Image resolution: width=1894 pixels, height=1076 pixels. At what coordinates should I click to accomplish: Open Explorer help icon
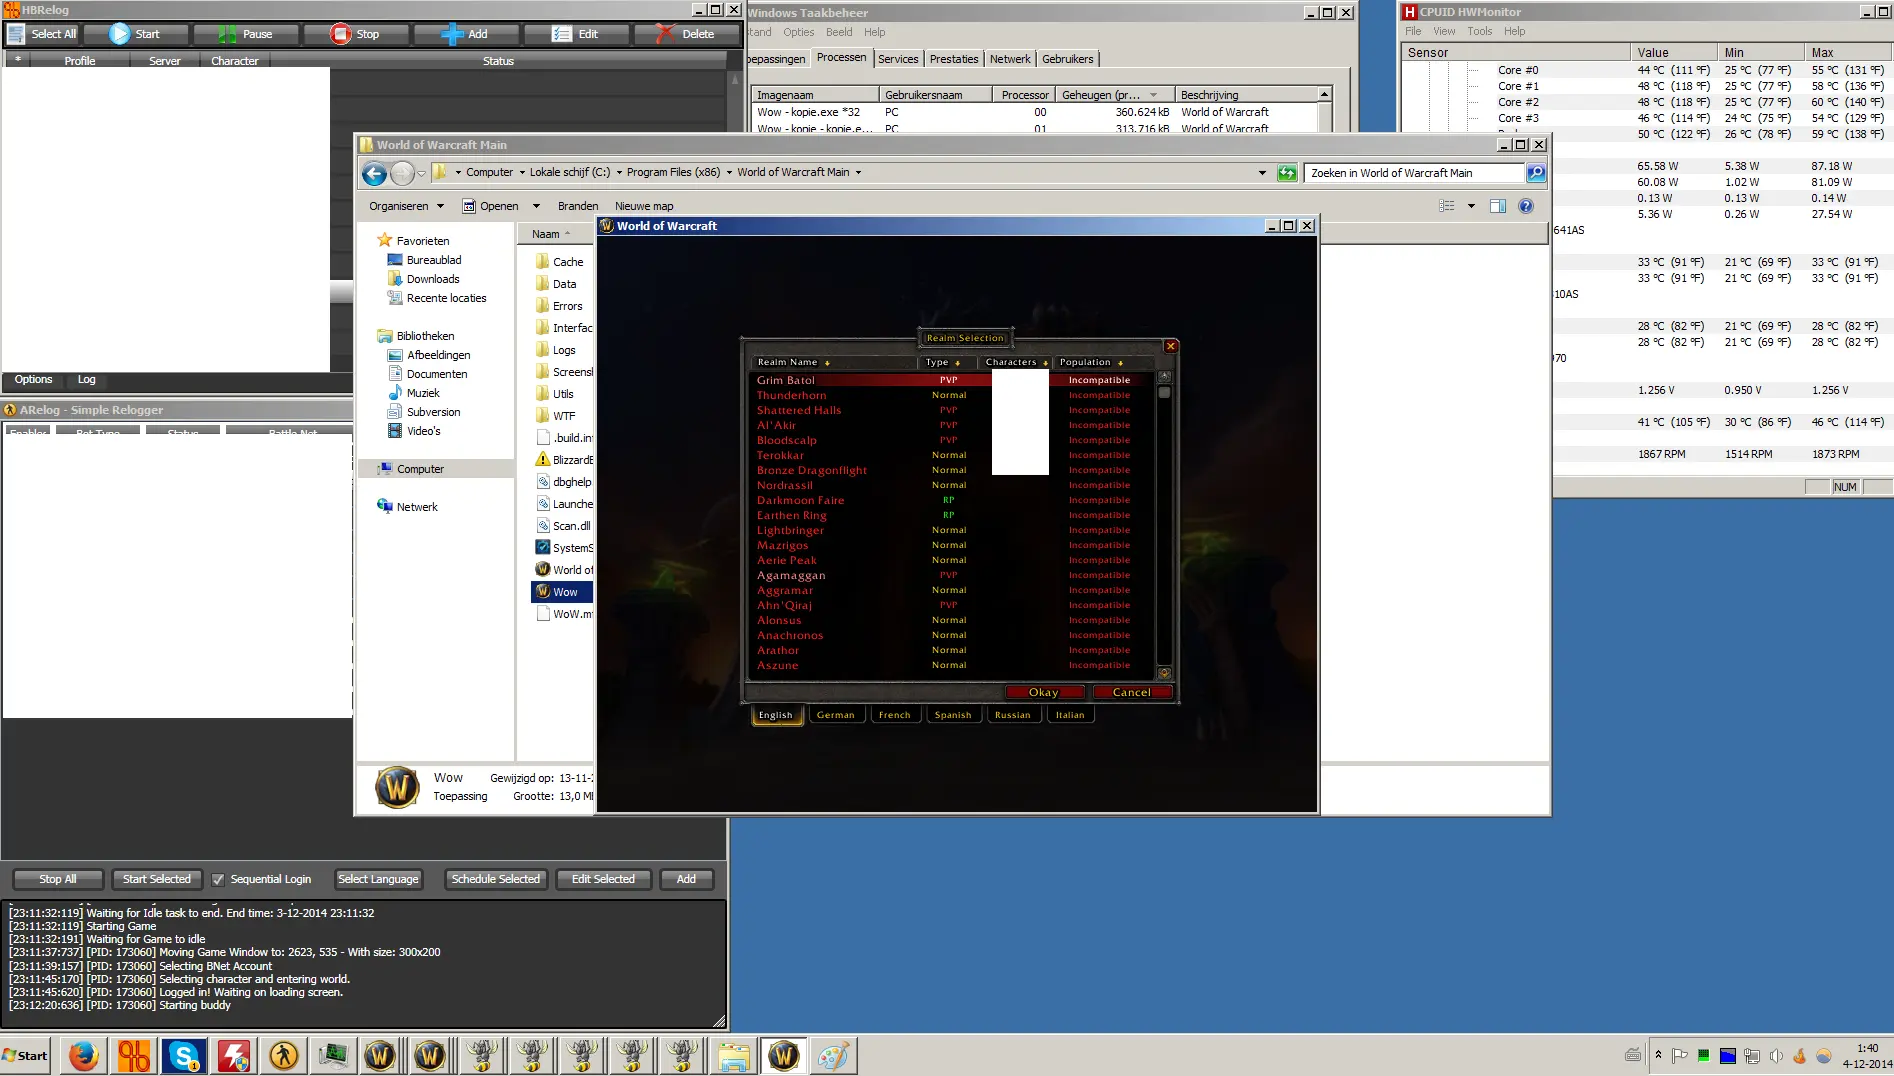pyautogui.click(x=1526, y=206)
